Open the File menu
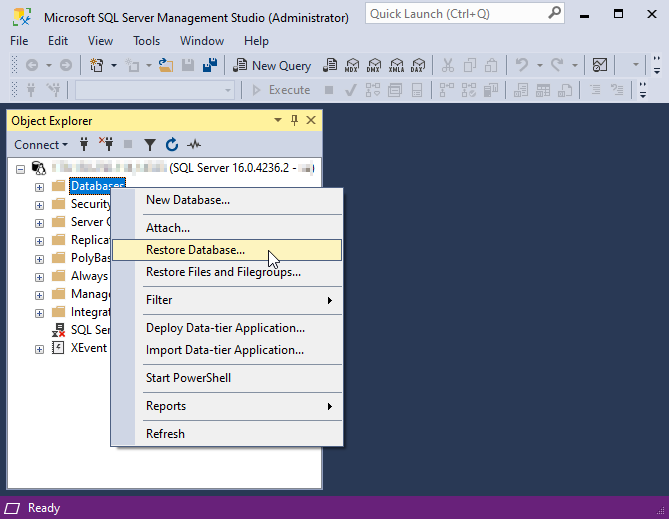 19,41
